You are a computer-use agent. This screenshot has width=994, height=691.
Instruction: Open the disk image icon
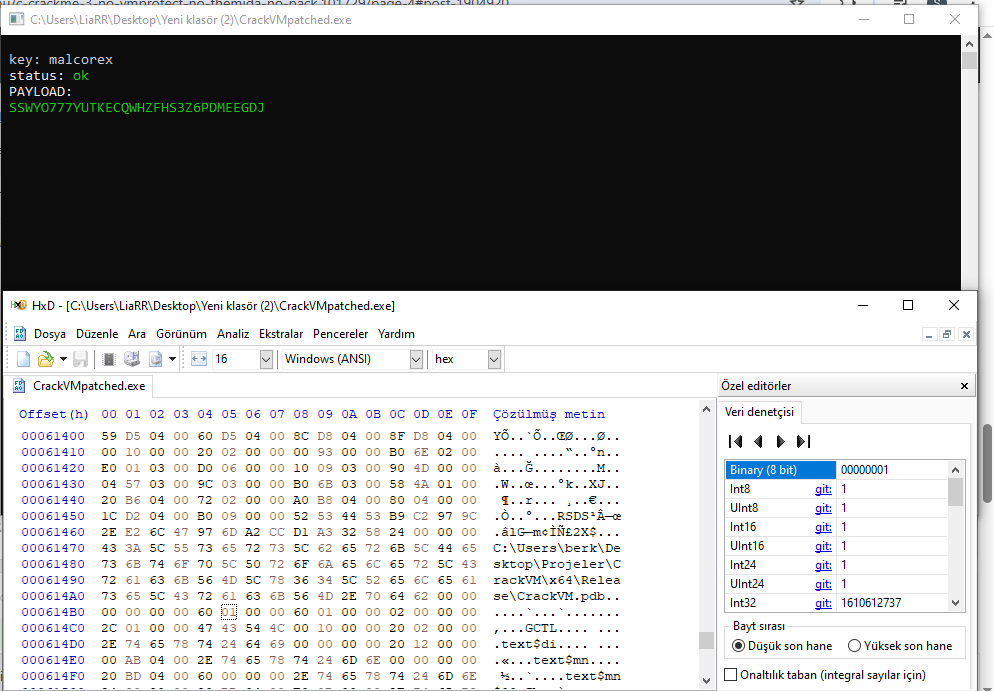click(x=155, y=359)
